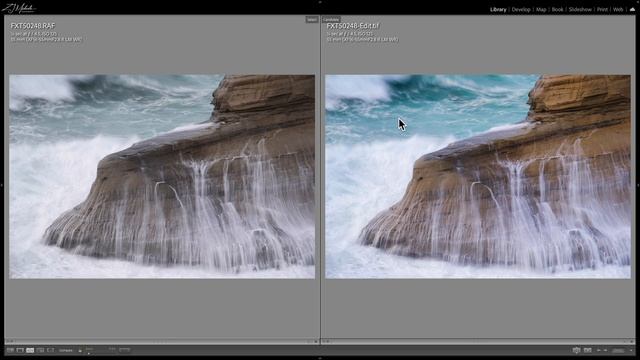Click the identity plate signature logo
Viewport: 640px width, 360px height.
[19, 8]
